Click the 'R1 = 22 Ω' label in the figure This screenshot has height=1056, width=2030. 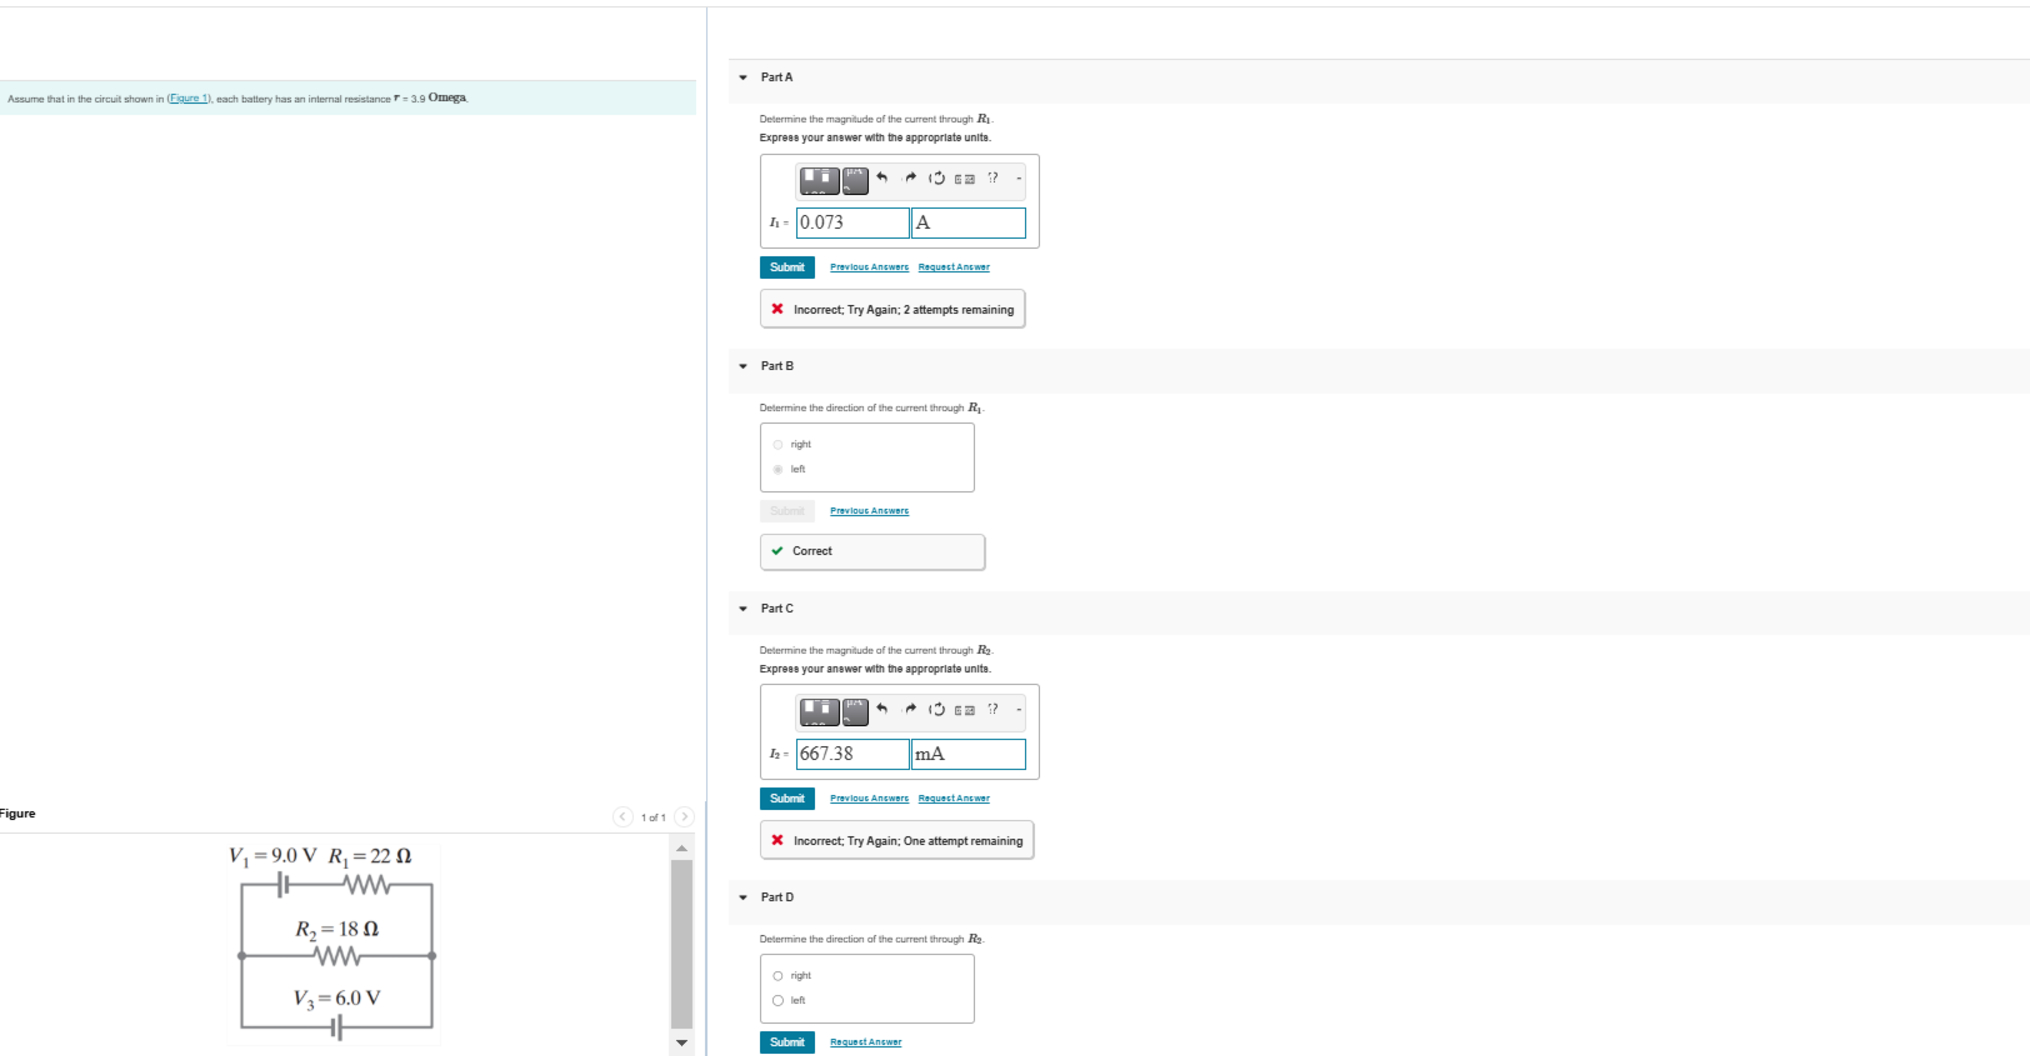click(370, 857)
